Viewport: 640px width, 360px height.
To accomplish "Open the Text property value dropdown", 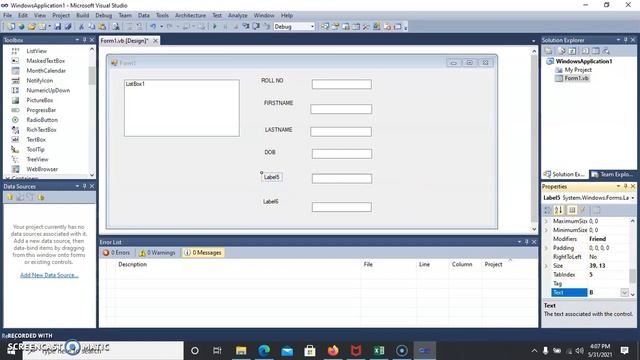I will tap(624, 292).
